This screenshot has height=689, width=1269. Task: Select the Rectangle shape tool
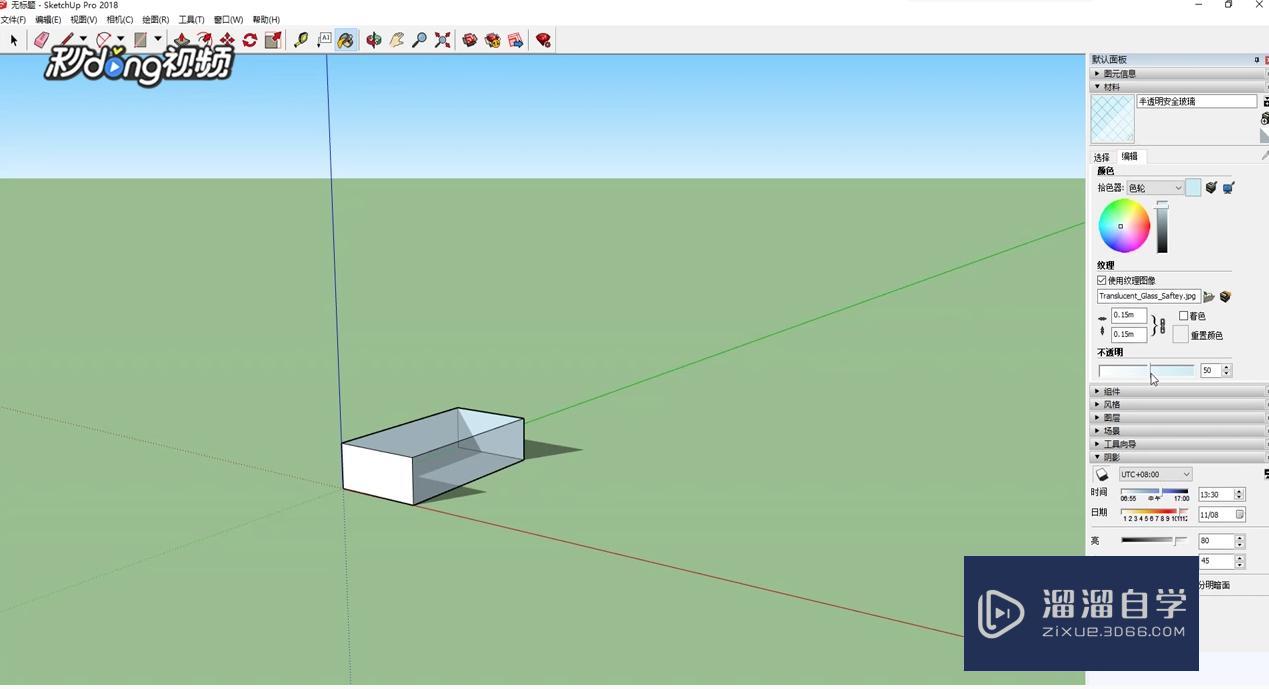[x=141, y=40]
